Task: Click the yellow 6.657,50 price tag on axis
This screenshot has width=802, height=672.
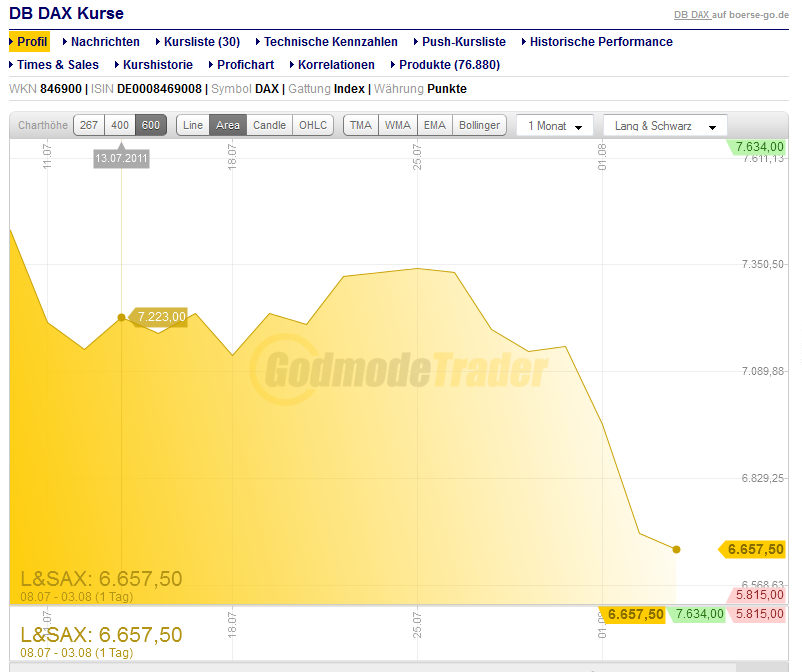Action: (752, 549)
